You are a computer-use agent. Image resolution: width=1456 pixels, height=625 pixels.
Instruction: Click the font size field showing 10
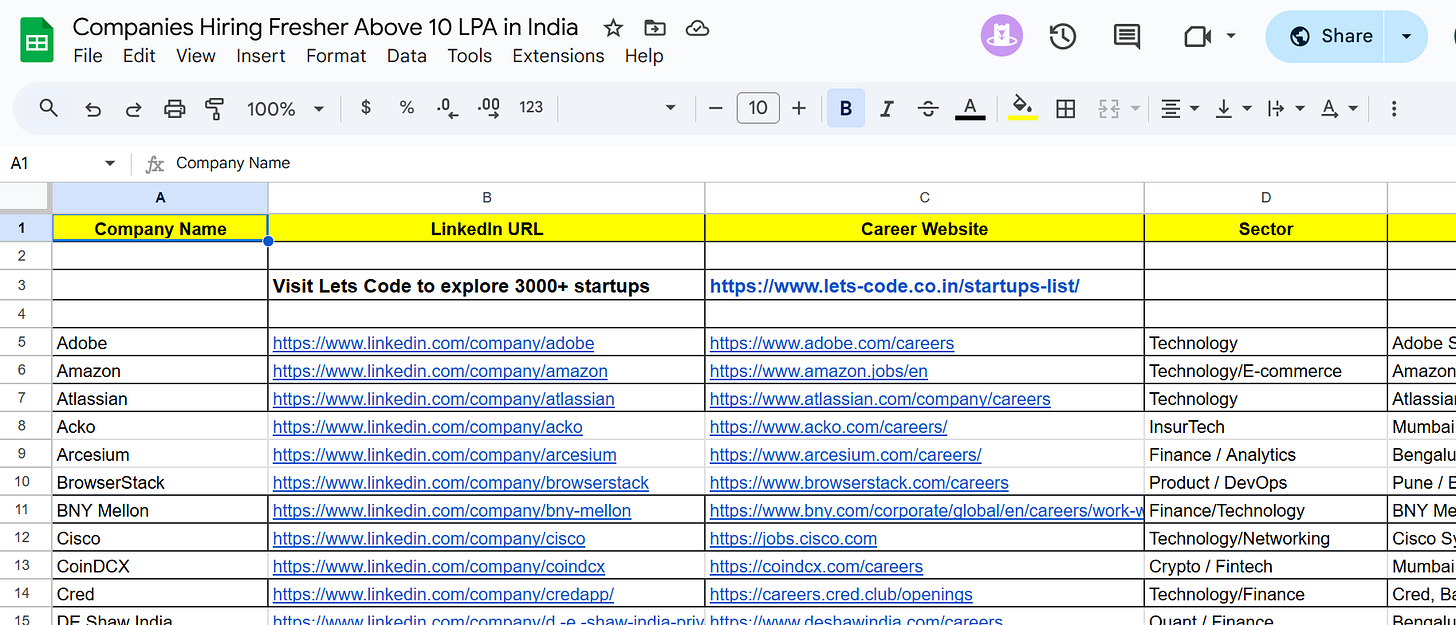tap(758, 108)
